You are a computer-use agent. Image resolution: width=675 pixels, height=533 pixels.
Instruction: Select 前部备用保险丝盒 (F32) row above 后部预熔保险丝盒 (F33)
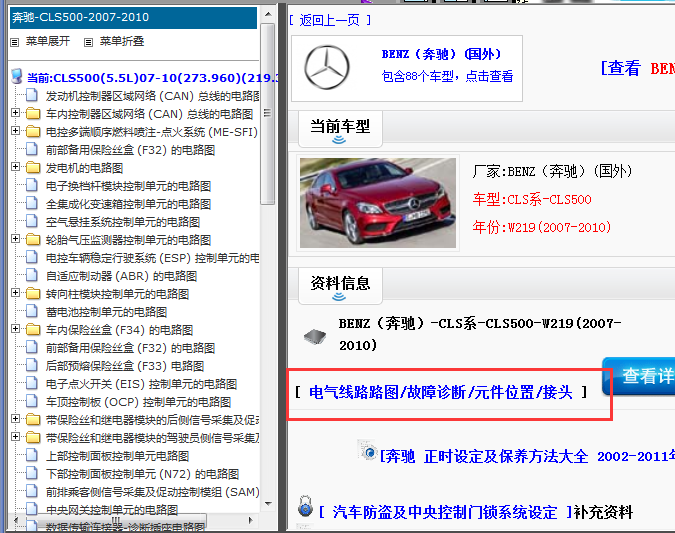point(130,348)
